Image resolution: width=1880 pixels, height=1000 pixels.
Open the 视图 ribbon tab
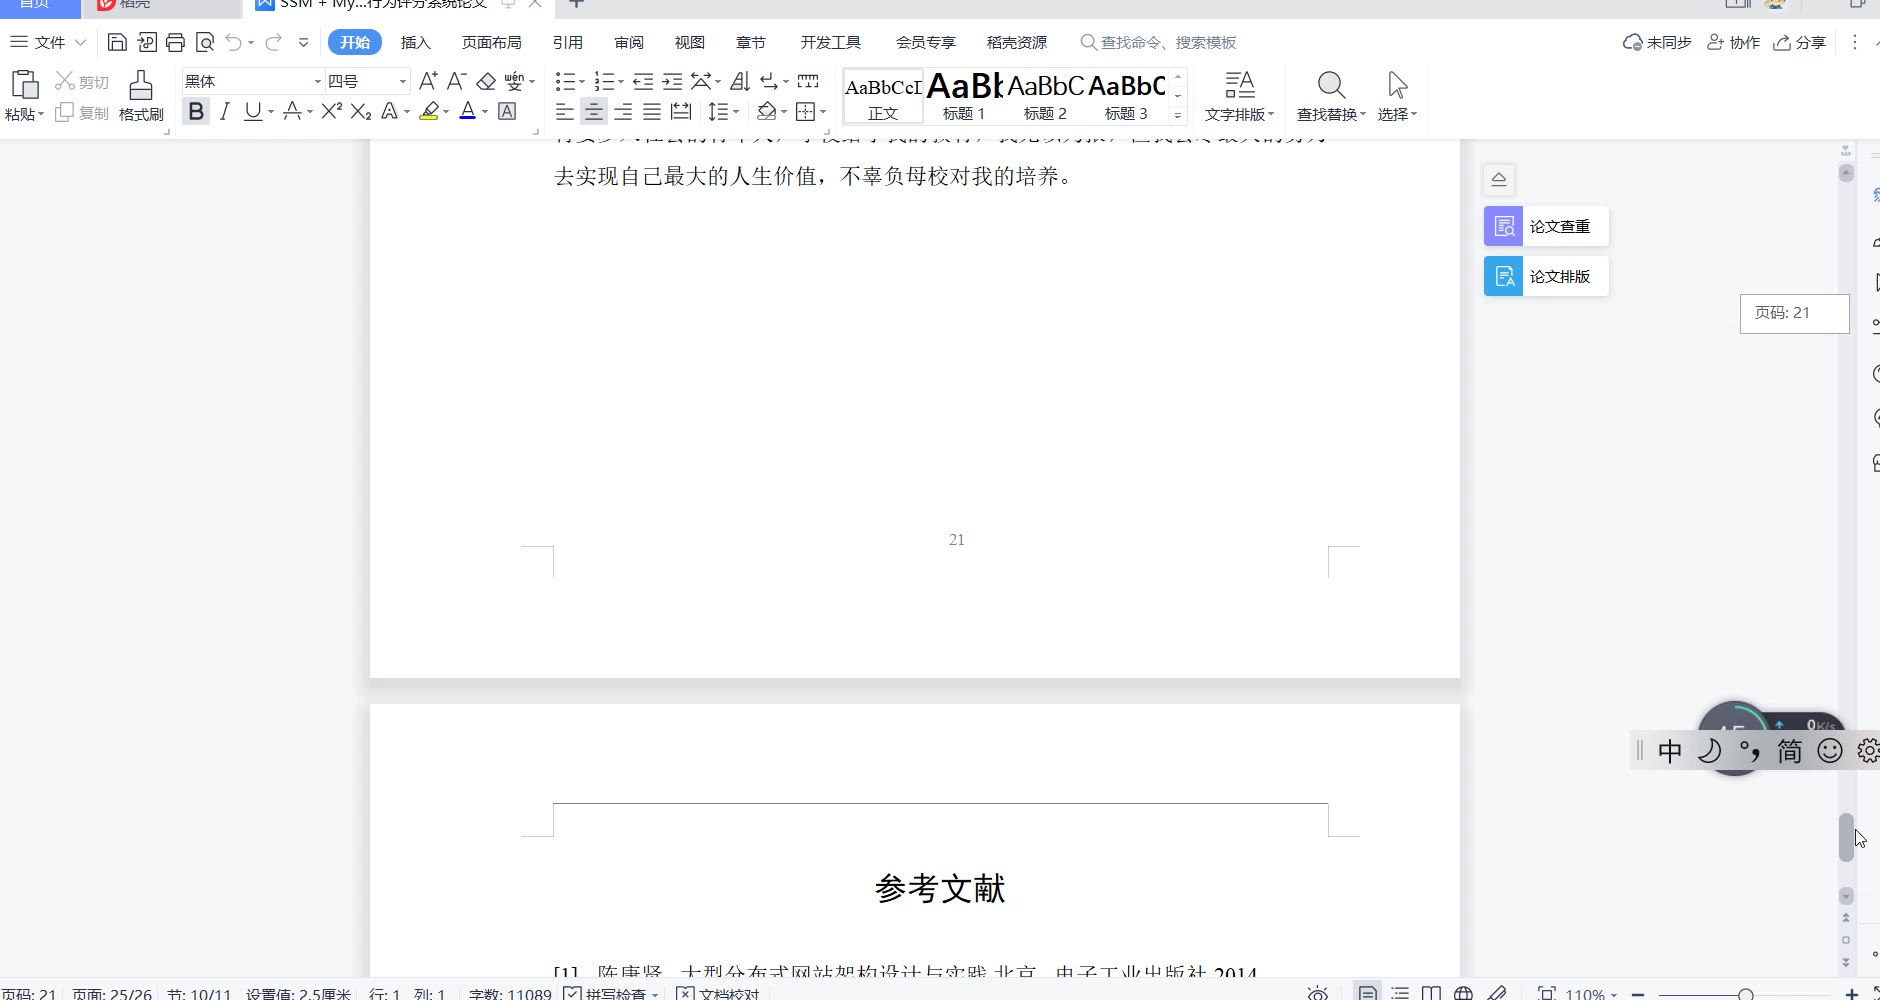coord(690,42)
